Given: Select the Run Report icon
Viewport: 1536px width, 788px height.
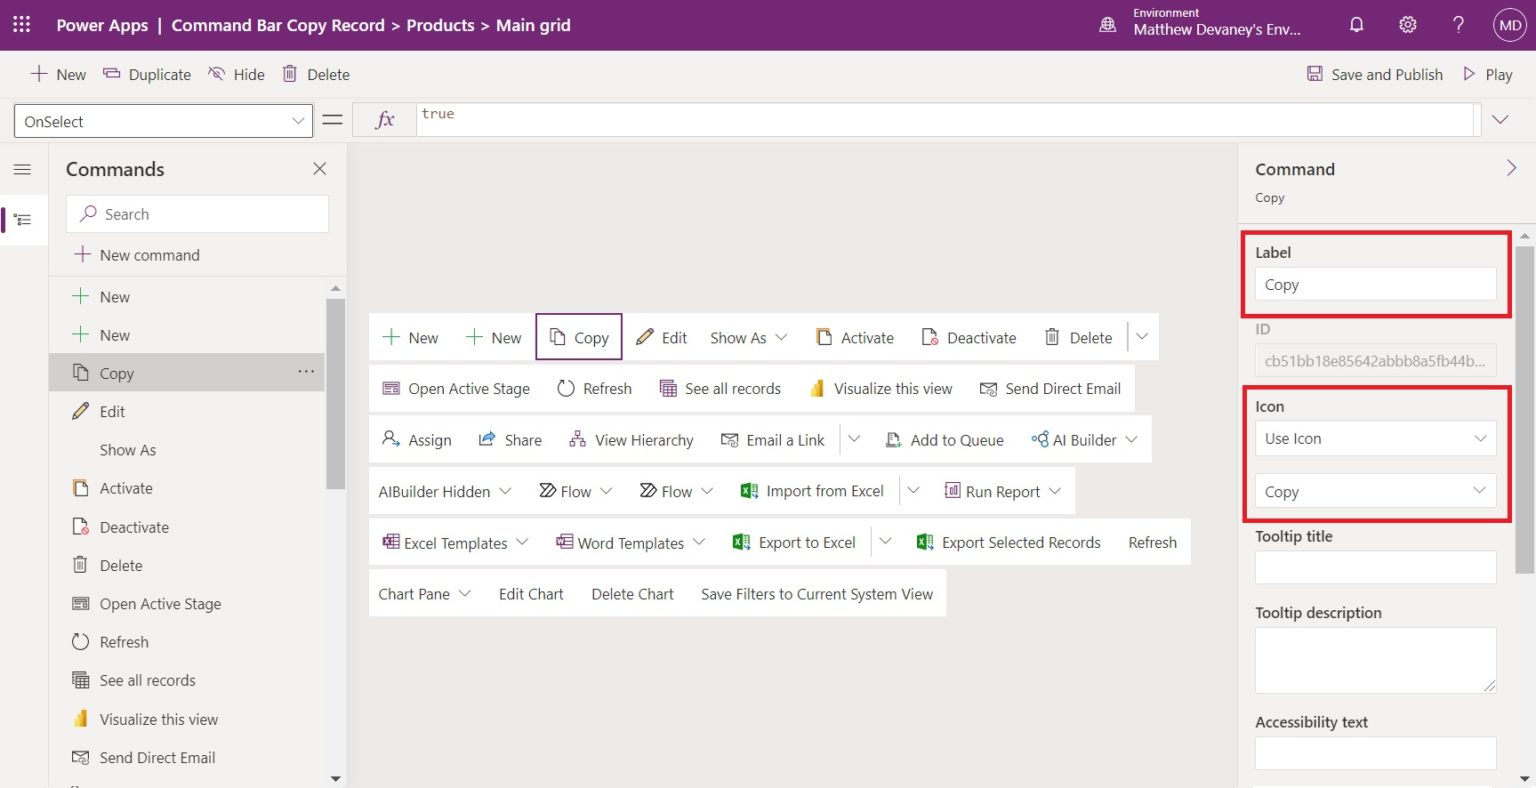Looking at the screenshot, I should pyautogui.click(x=950, y=490).
